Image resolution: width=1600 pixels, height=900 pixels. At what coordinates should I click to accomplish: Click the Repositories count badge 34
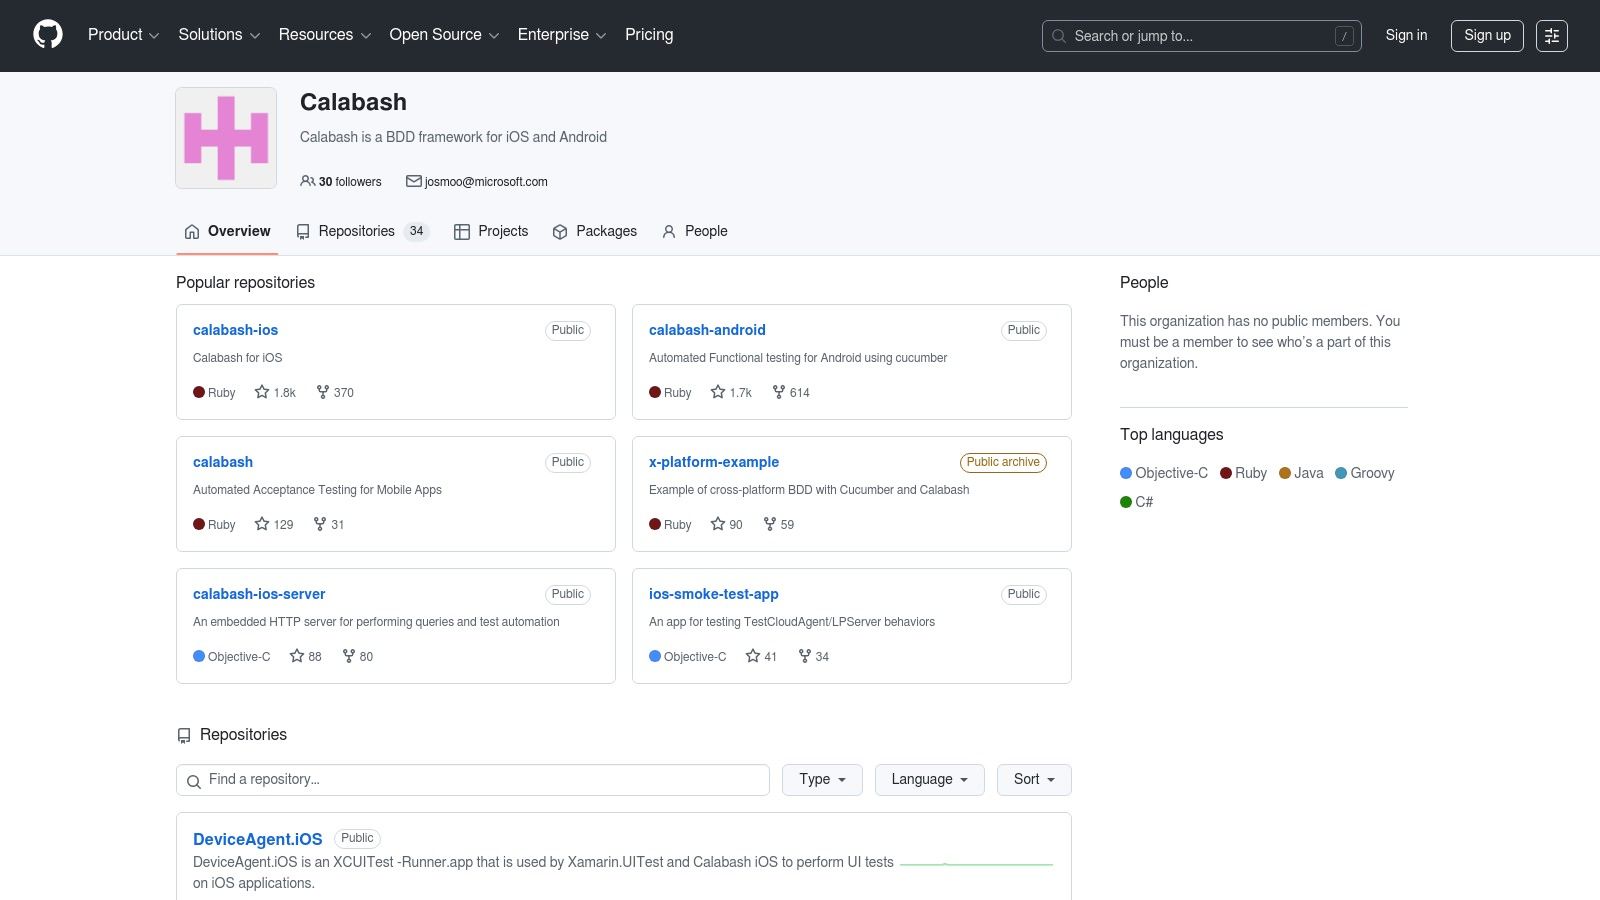tap(417, 231)
